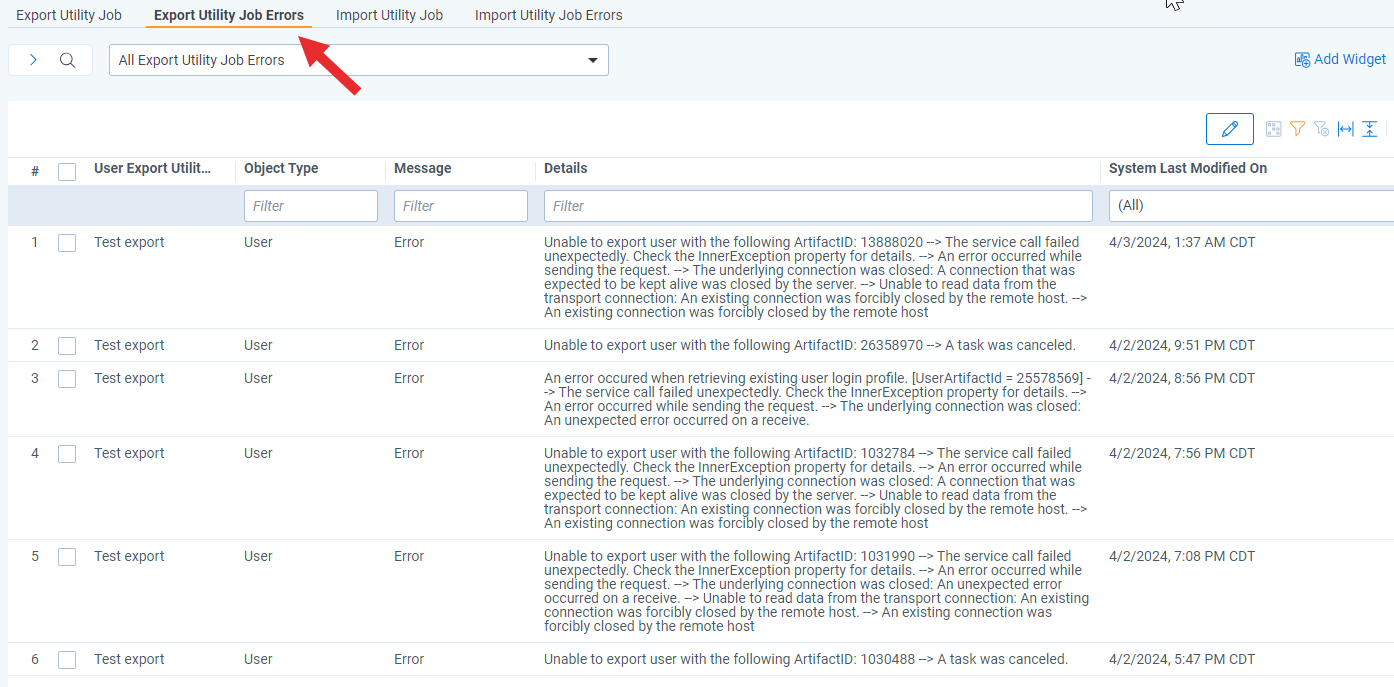
Task: Expand the side panel with the chevron arrow
Action: [x=33, y=60]
